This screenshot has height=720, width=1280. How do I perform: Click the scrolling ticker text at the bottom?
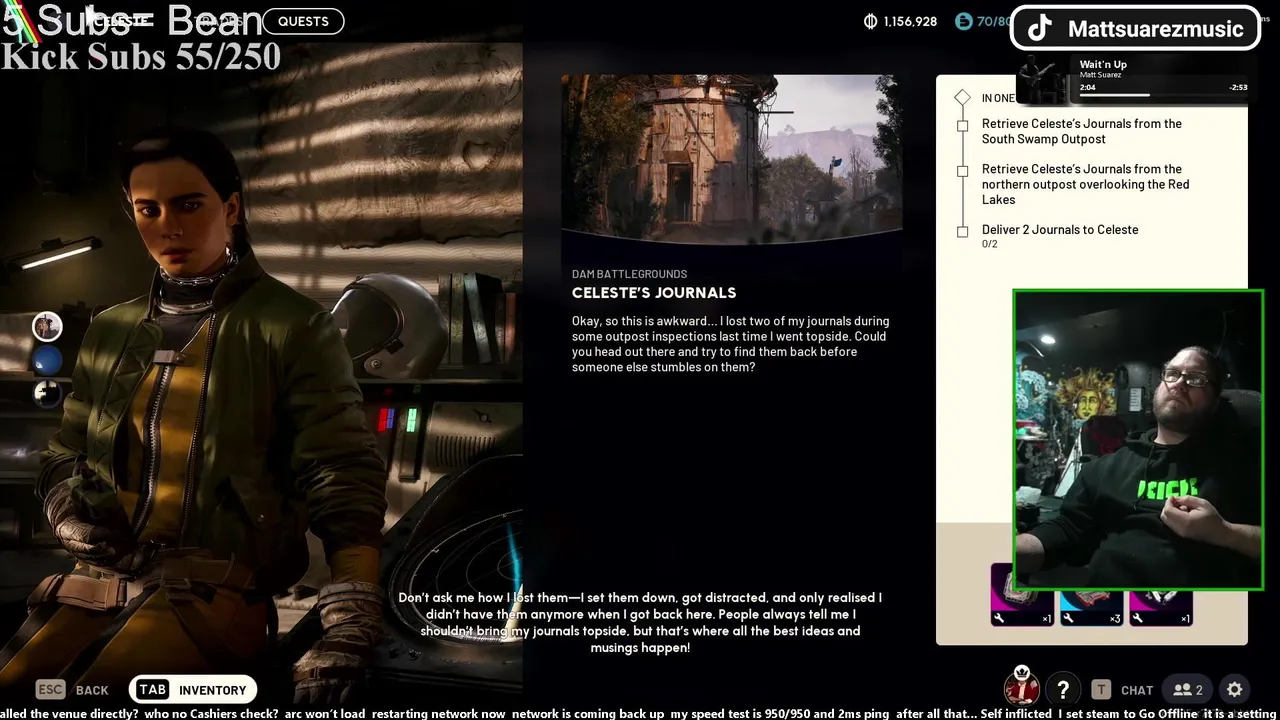[x=640, y=713]
